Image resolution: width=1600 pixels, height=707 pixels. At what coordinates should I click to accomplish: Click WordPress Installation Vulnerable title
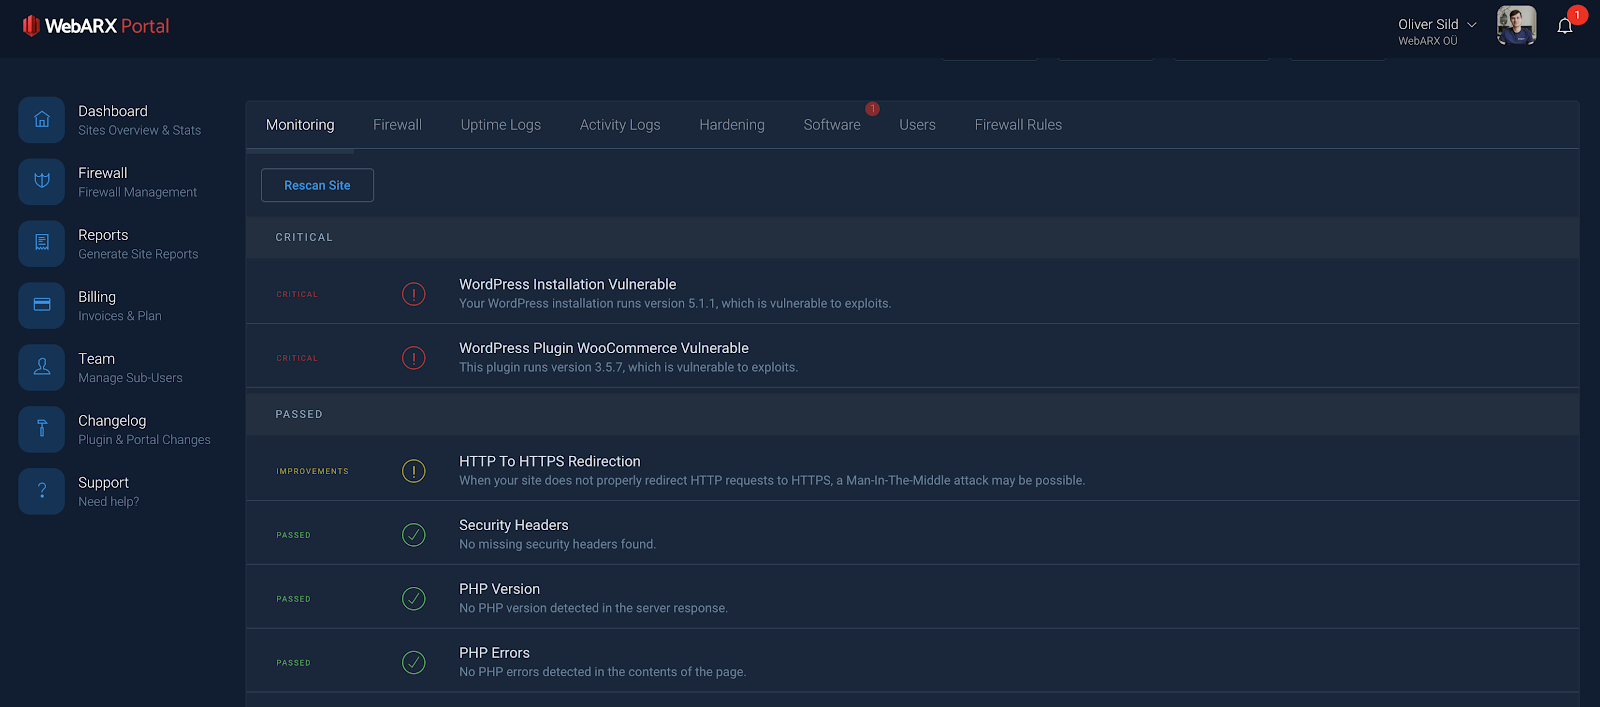point(568,285)
